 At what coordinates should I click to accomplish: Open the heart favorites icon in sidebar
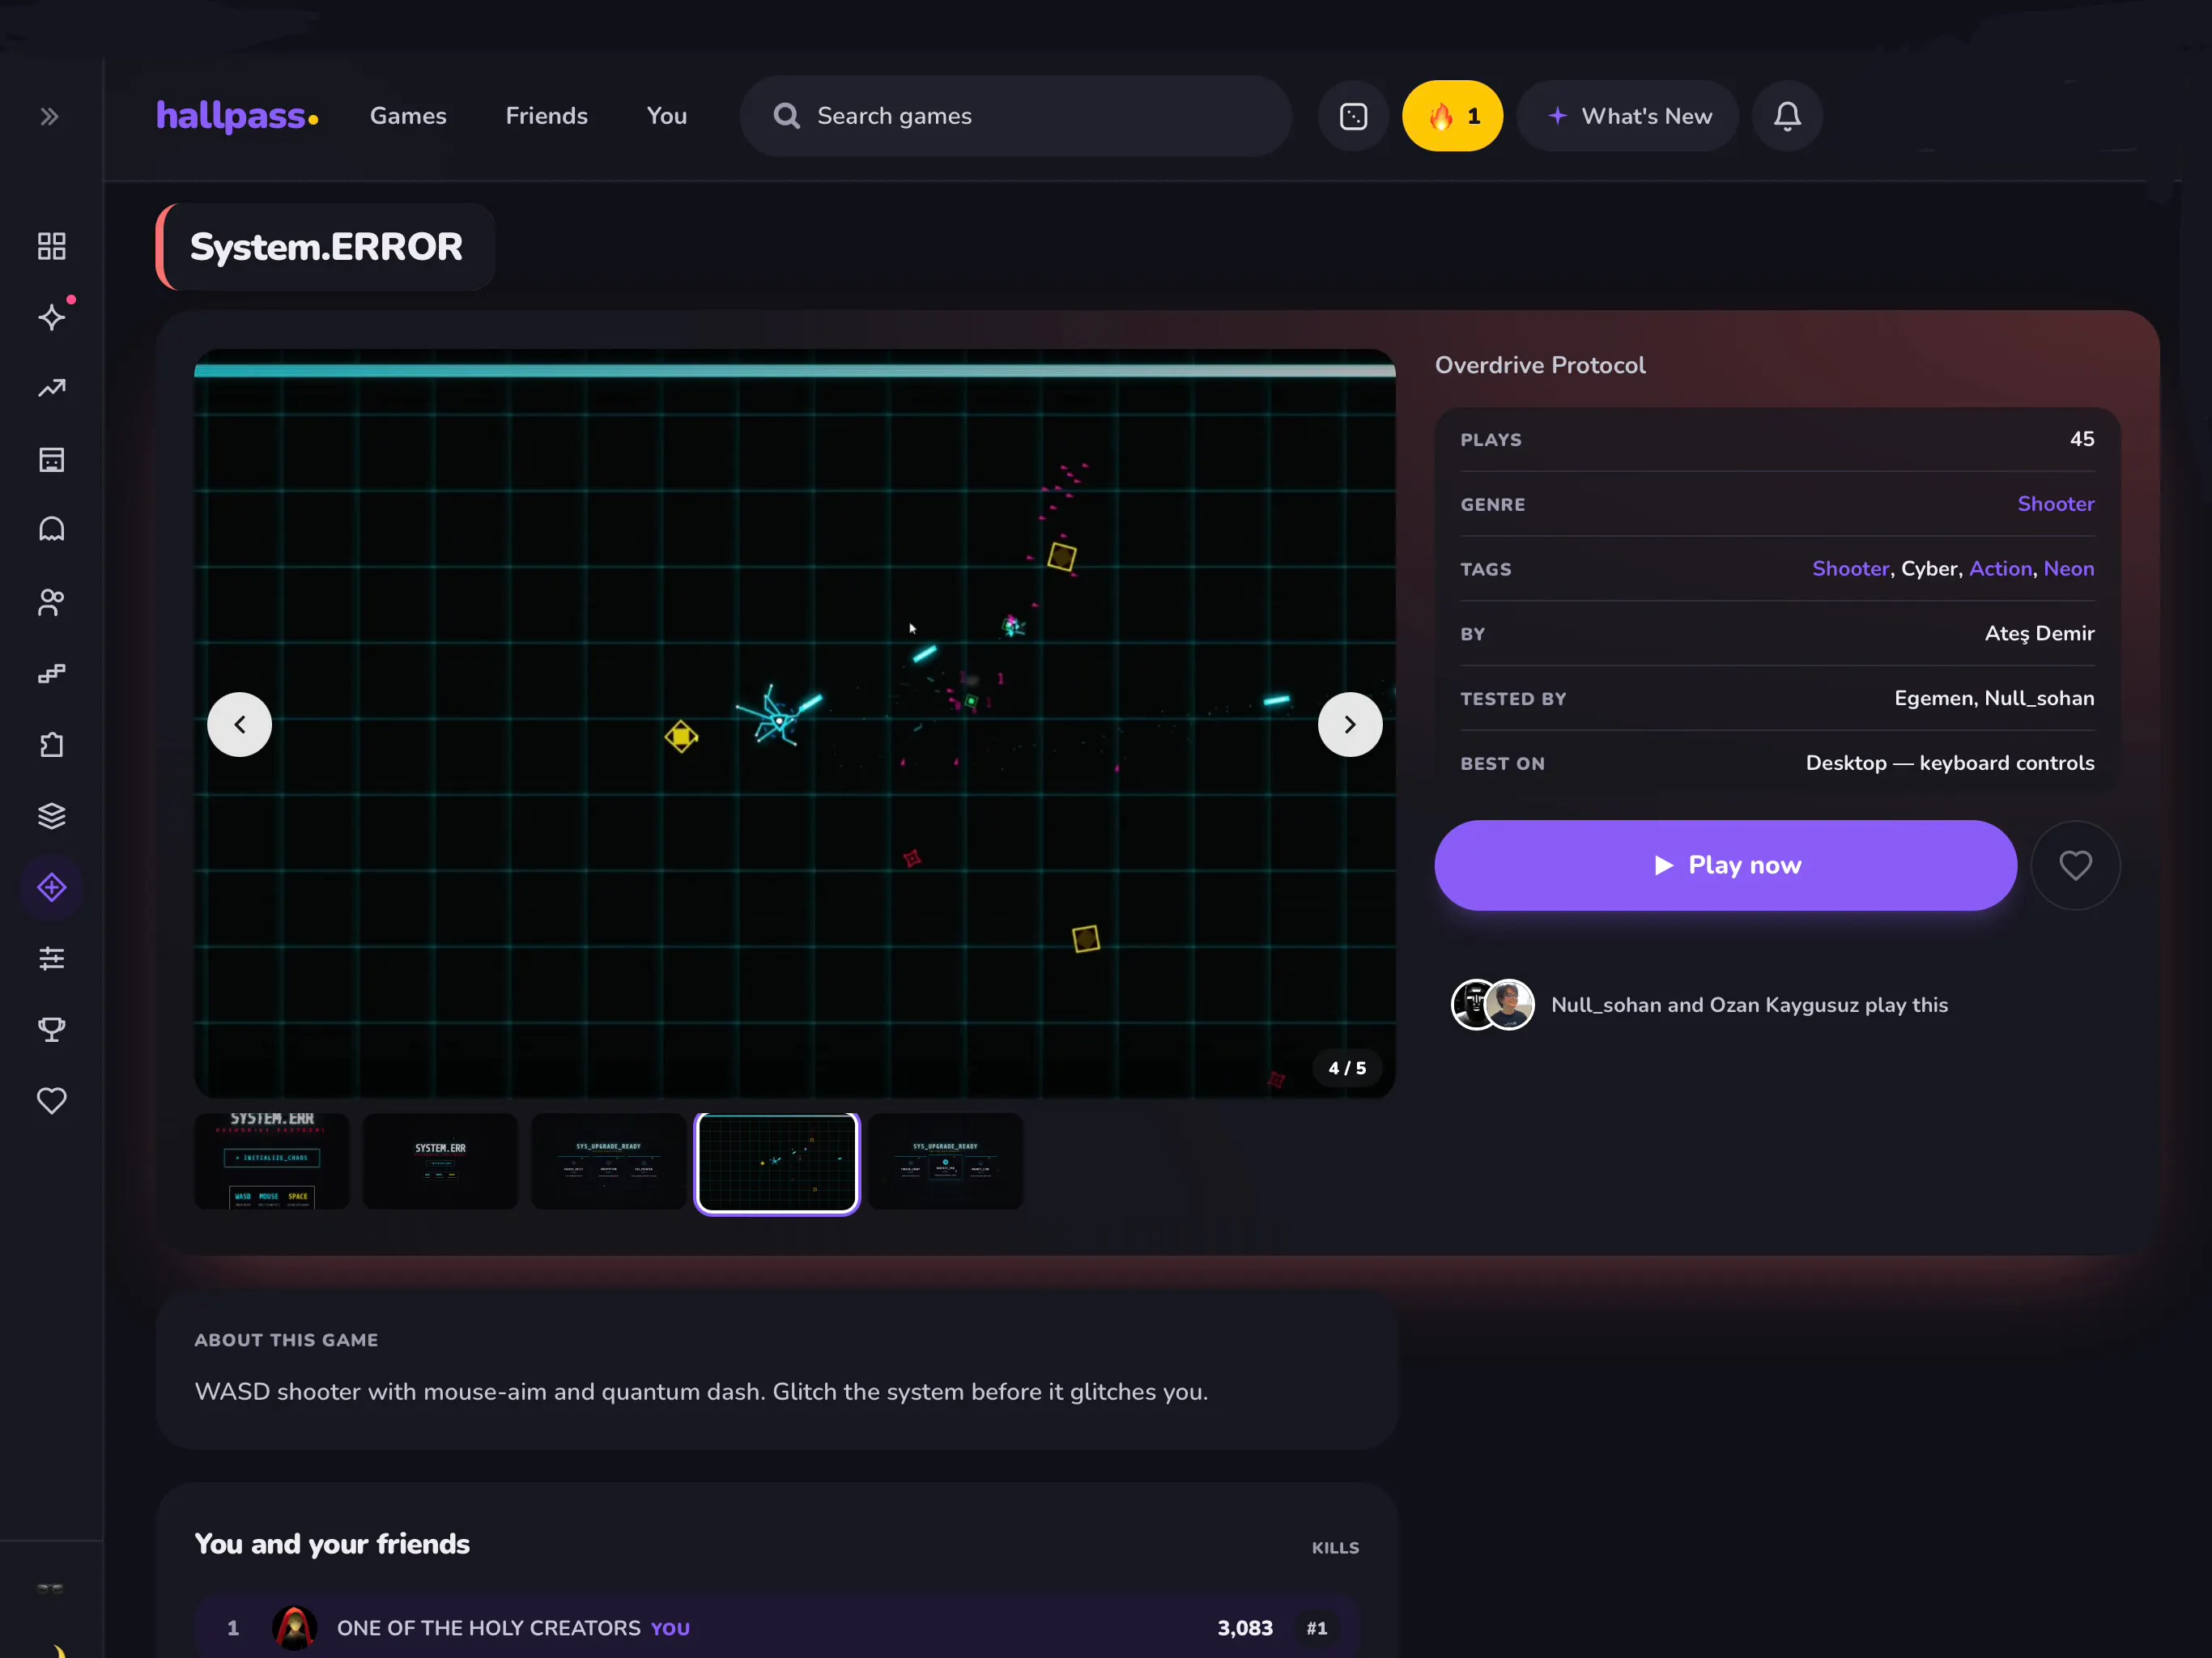click(x=51, y=1101)
